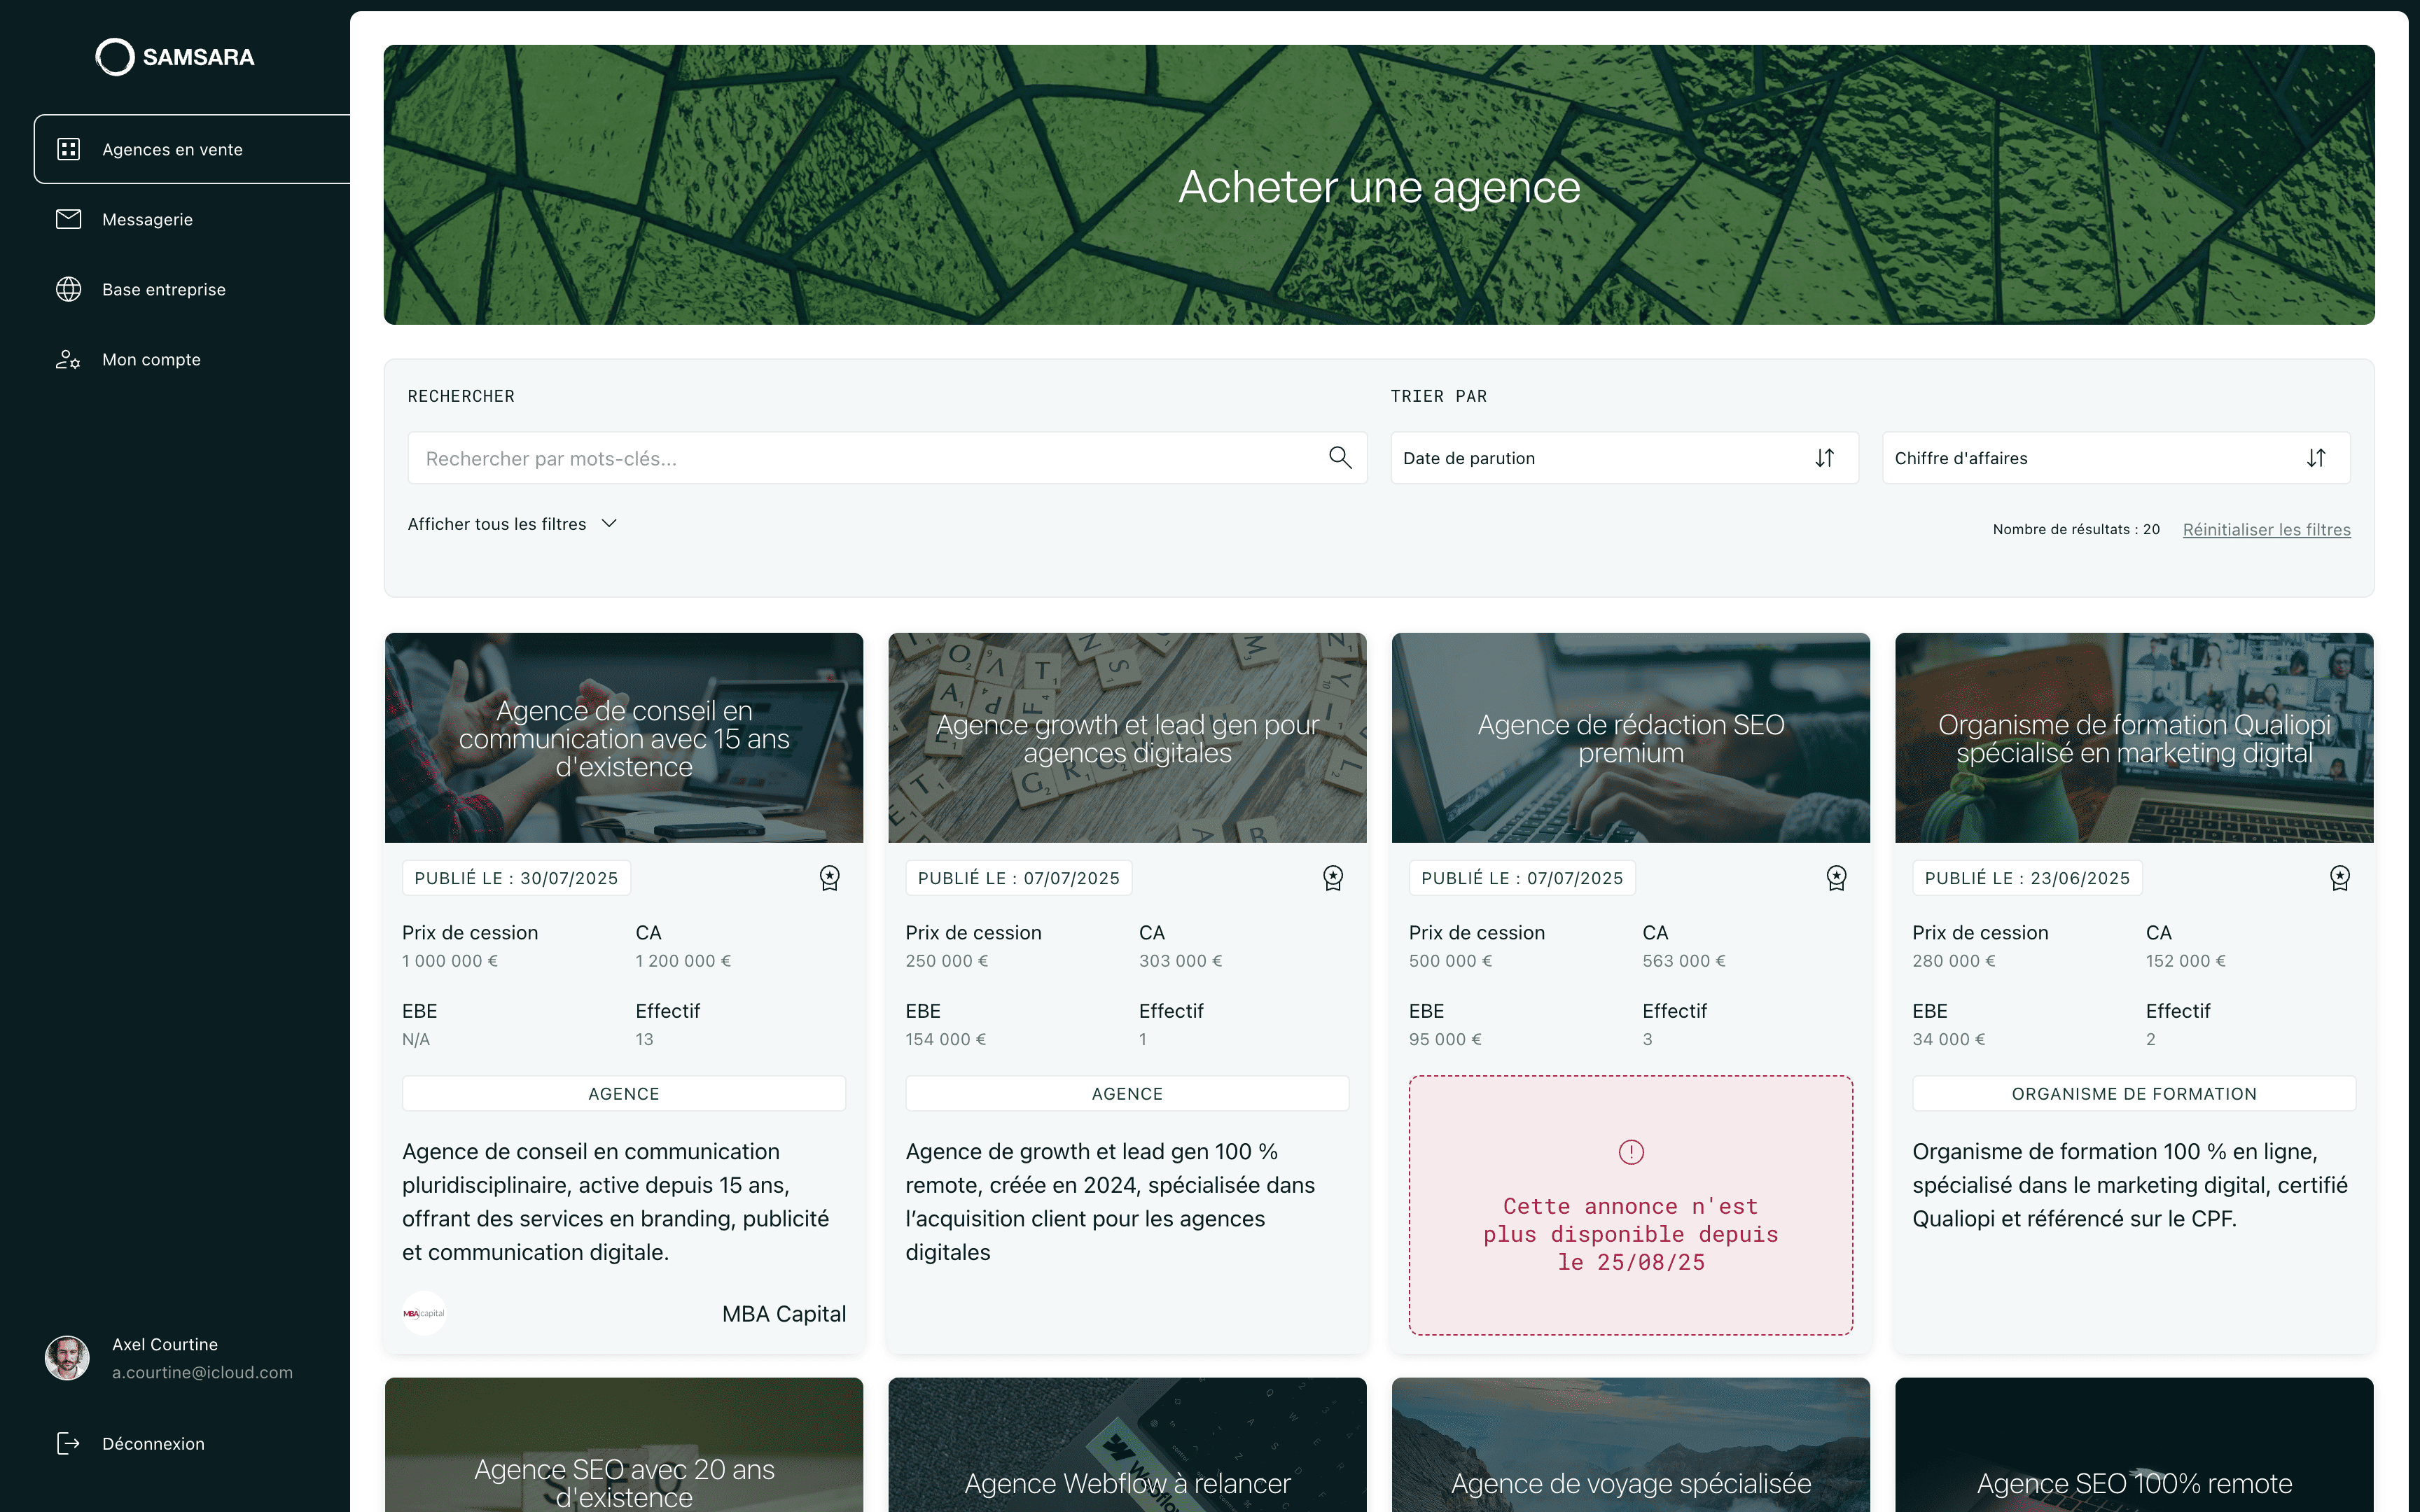Image resolution: width=2420 pixels, height=1512 pixels.
Task: Open the Organisme de formation Qualiopi card image
Action: (x=2134, y=738)
